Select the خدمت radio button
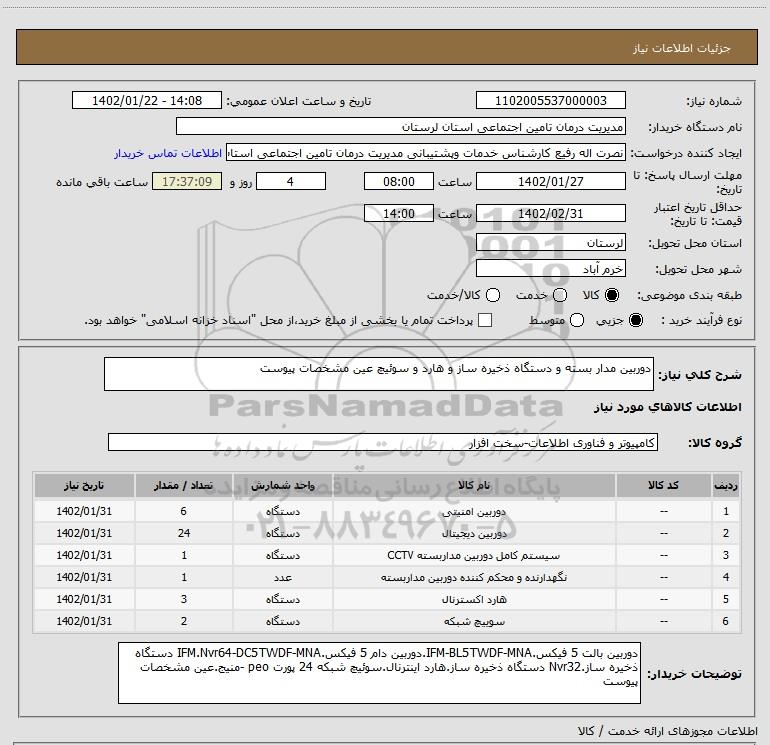770x745 pixels. [x=560, y=295]
